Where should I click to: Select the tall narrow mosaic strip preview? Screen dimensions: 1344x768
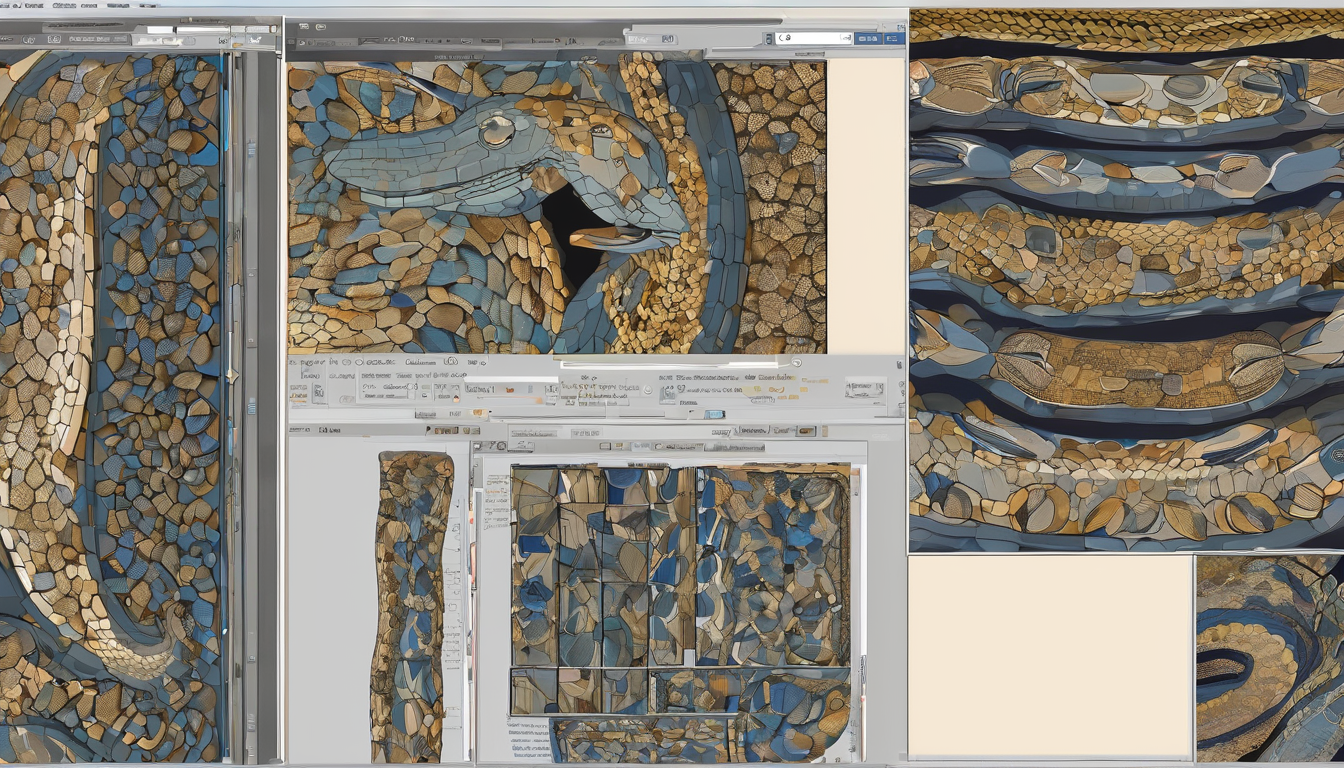412,605
